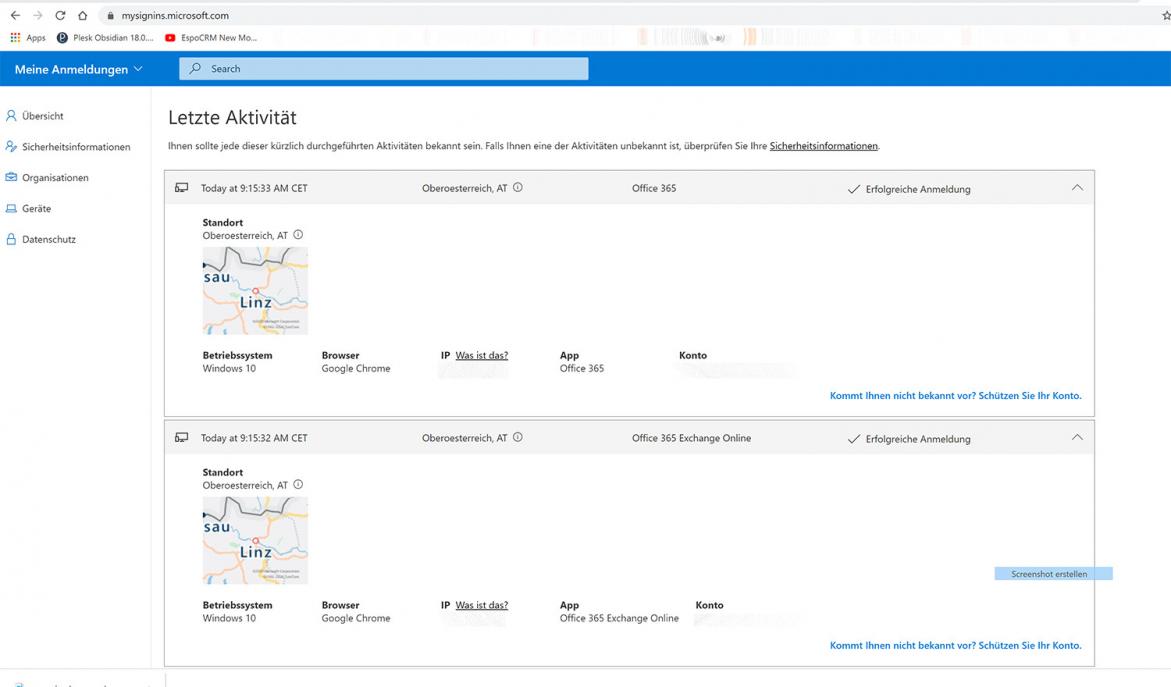Collapse the 9:15:32 AM sign-in entry
Viewport: 1171px width, 687px height.
(1077, 437)
